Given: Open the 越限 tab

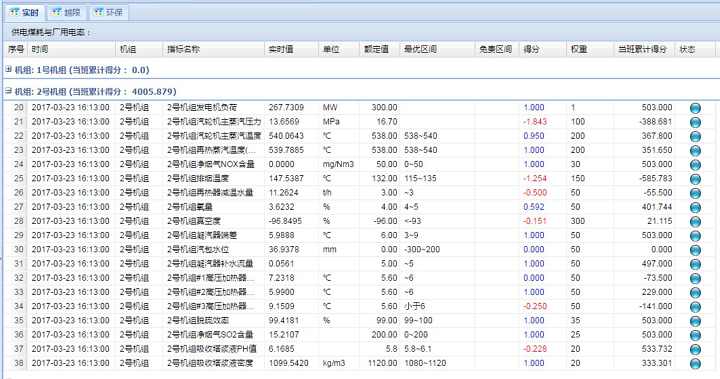Looking at the screenshot, I should [66, 12].
